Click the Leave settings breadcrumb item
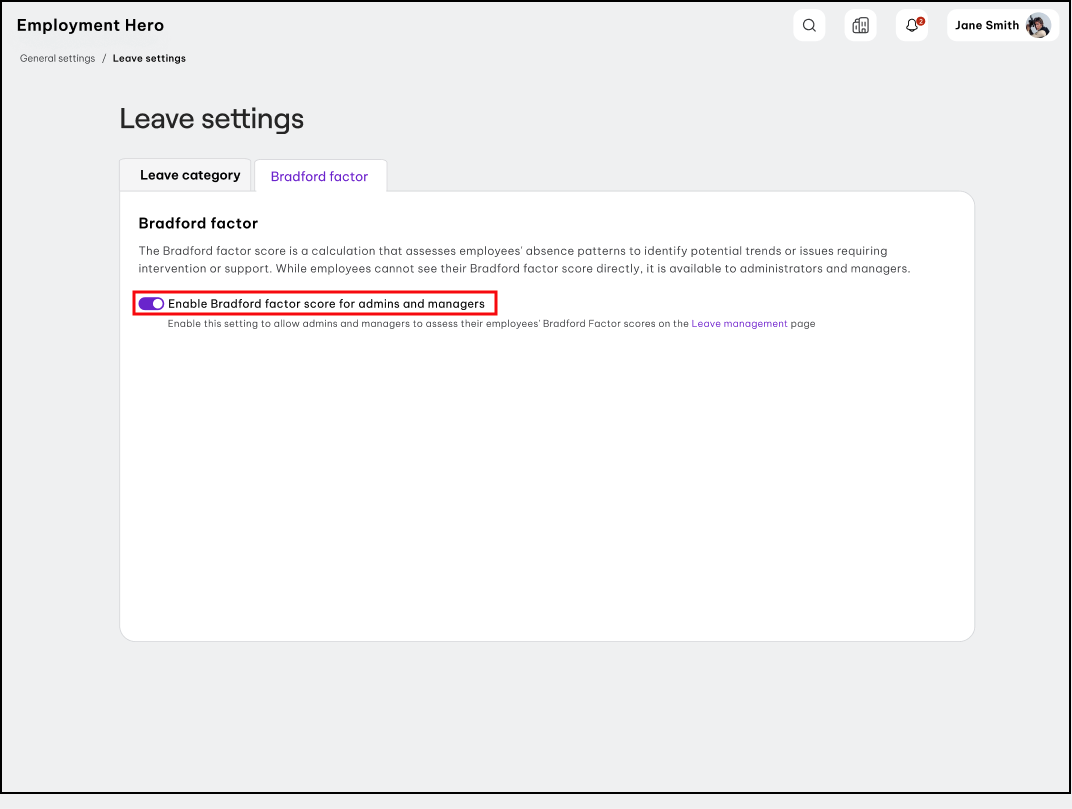The height and width of the screenshot is (809, 1072). pyautogui.click(x=149, y=59)
